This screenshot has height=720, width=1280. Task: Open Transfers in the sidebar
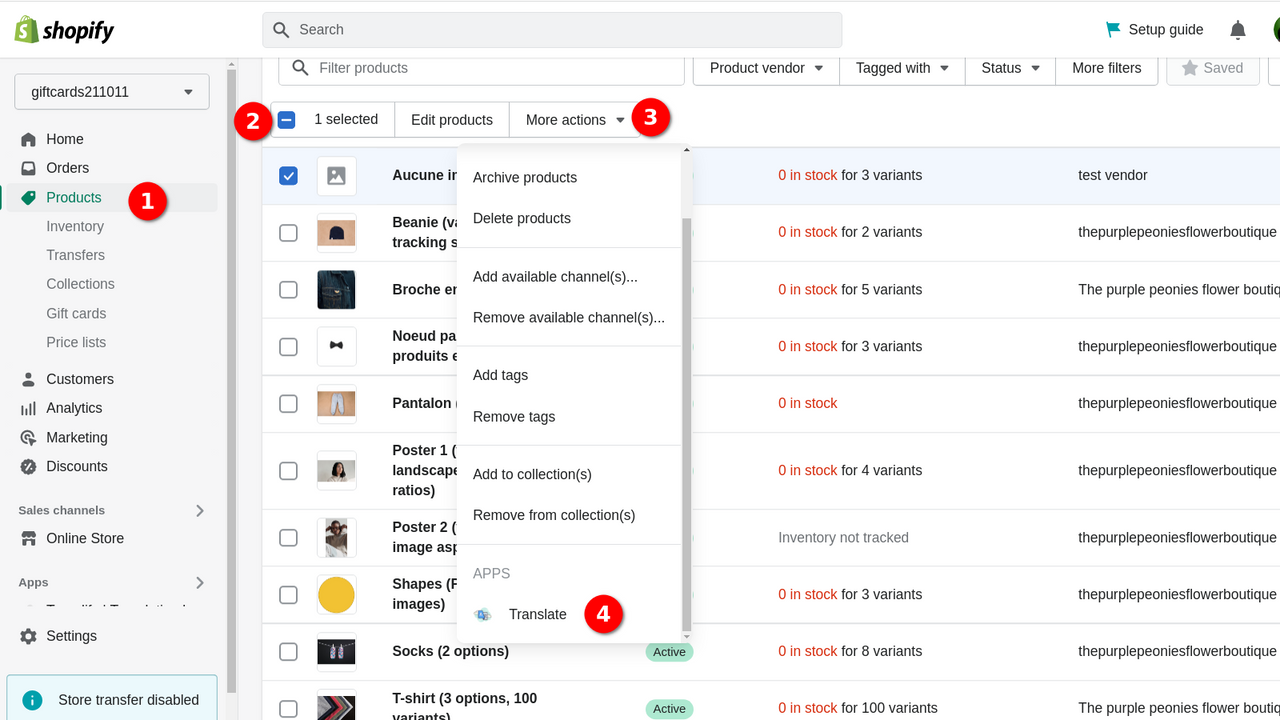tap(75, 255)
